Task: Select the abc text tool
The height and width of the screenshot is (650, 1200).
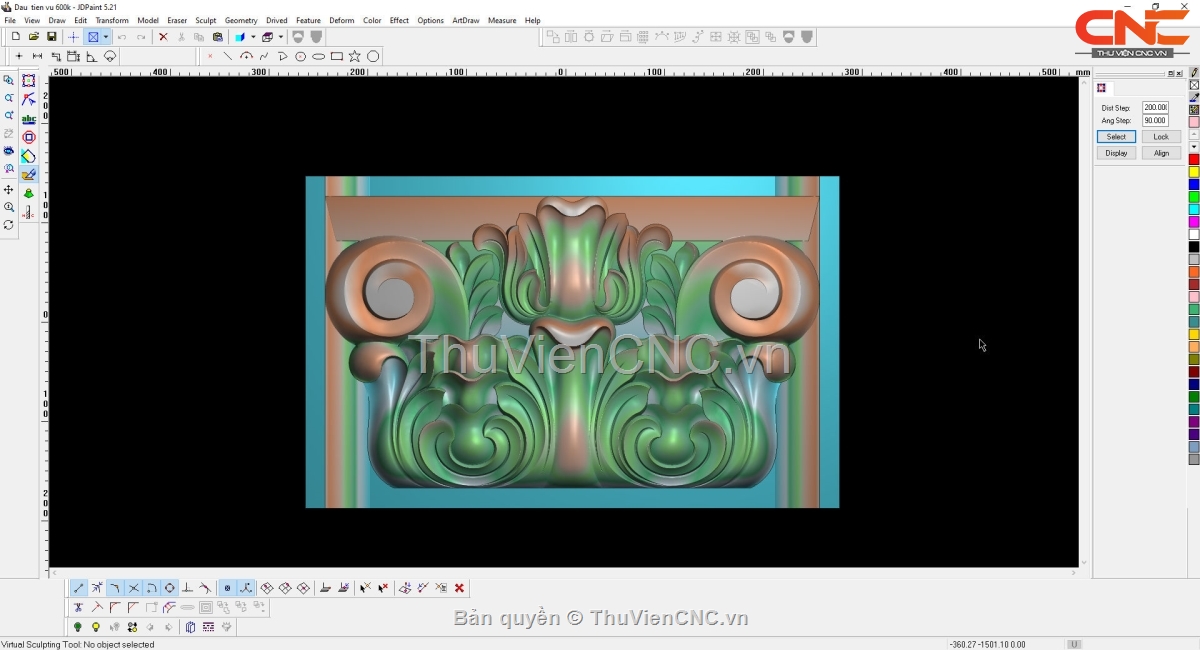Action: pos(29,119)
